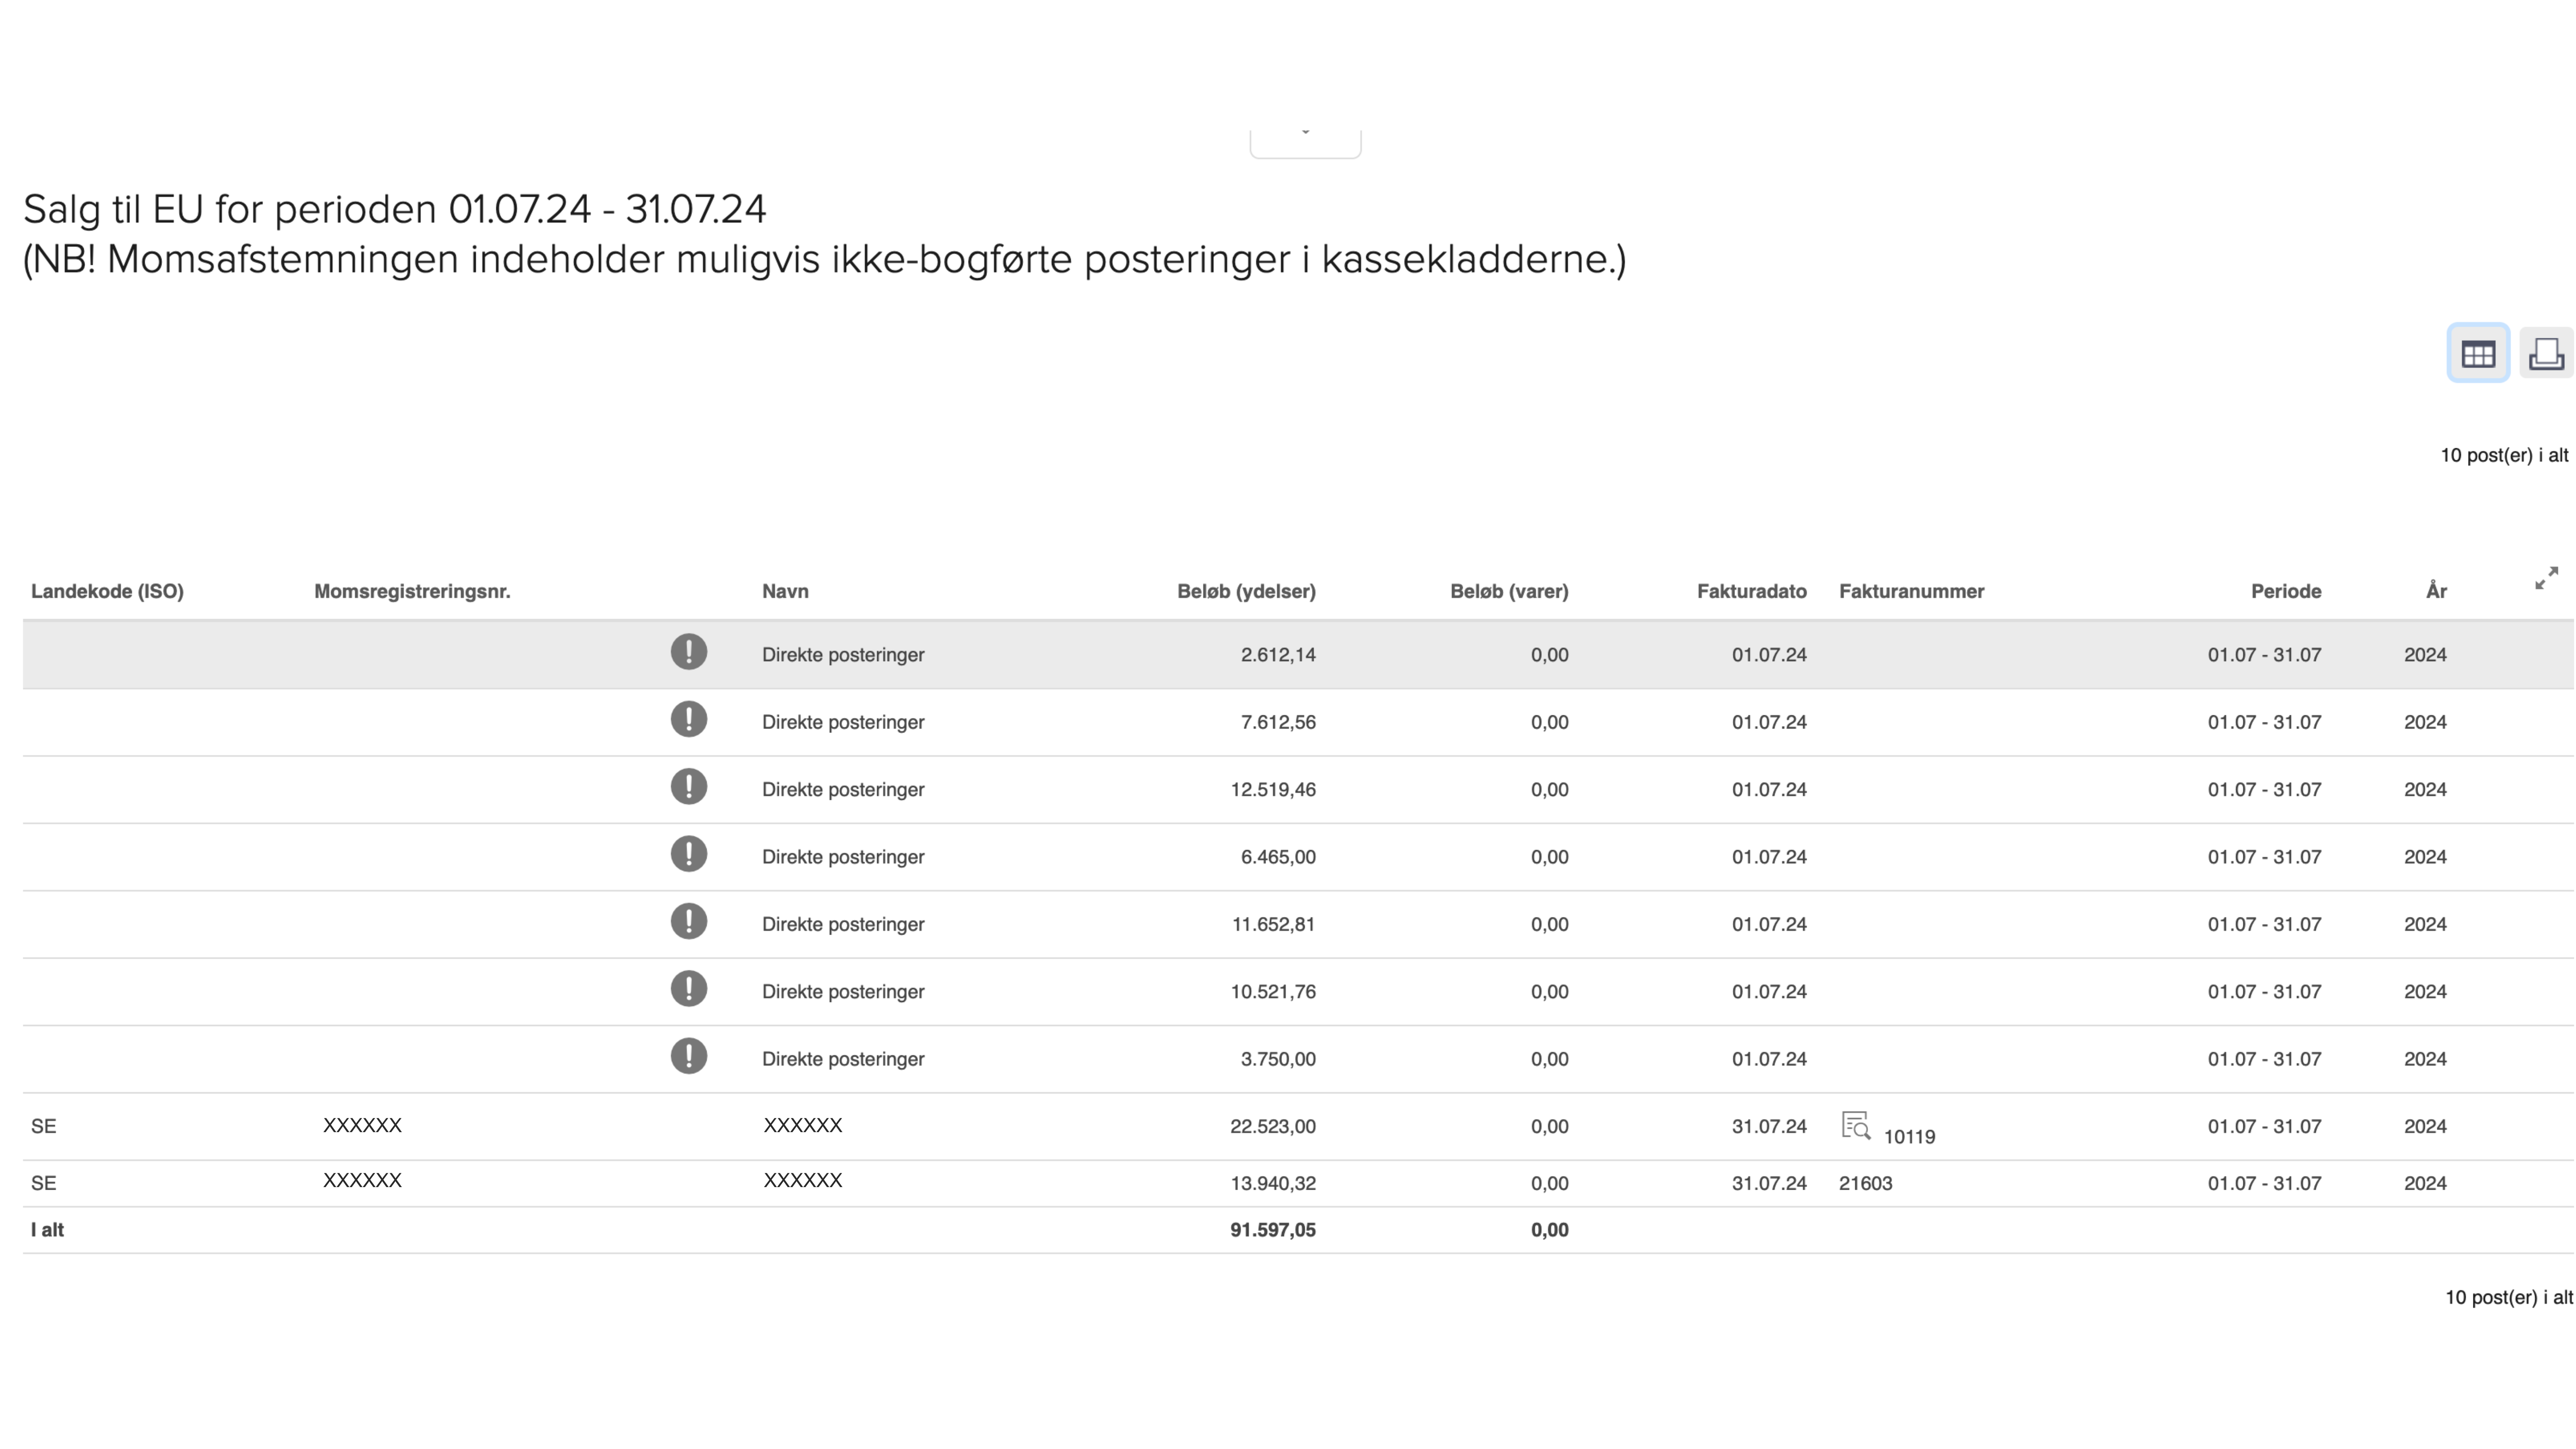Viewport: 2576px width, 1449px height.
Task: Click Direkte posteringer in 3.750,00 row
Action: coord(843,1059)
